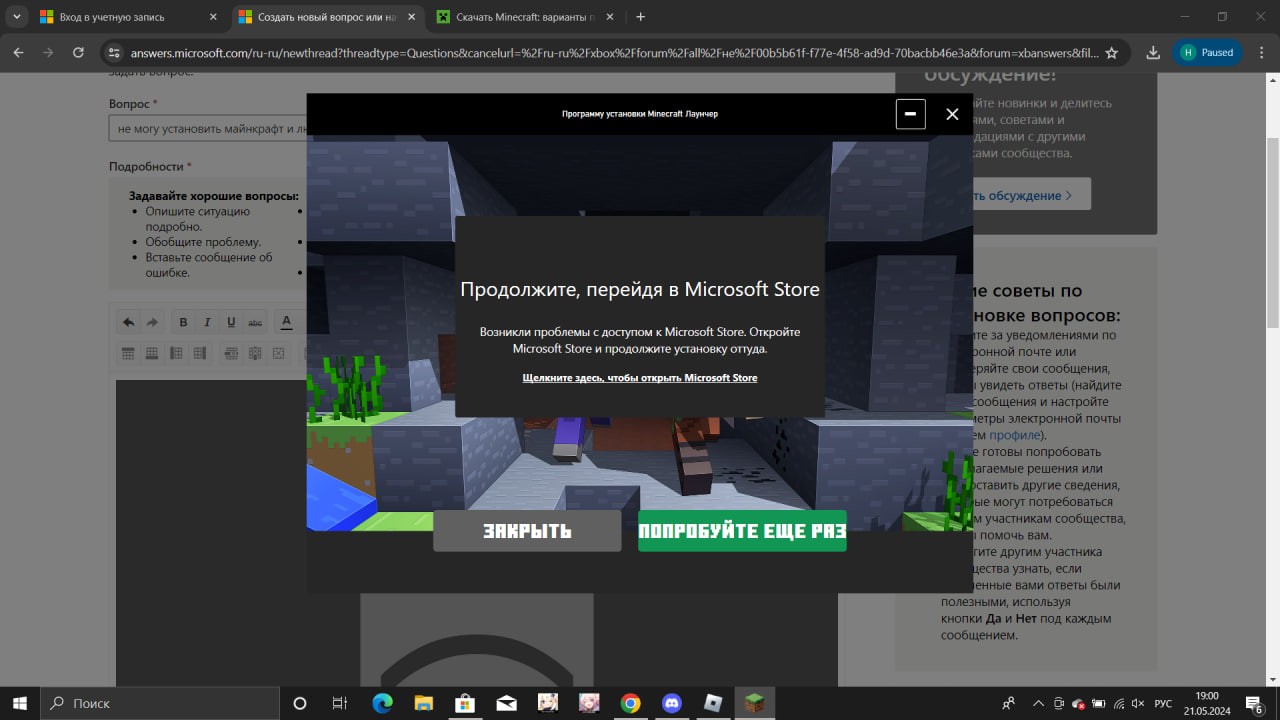Open the Windows Start menu
The height and width of the screenshot is (720, 1280).
tap(20, 703)
